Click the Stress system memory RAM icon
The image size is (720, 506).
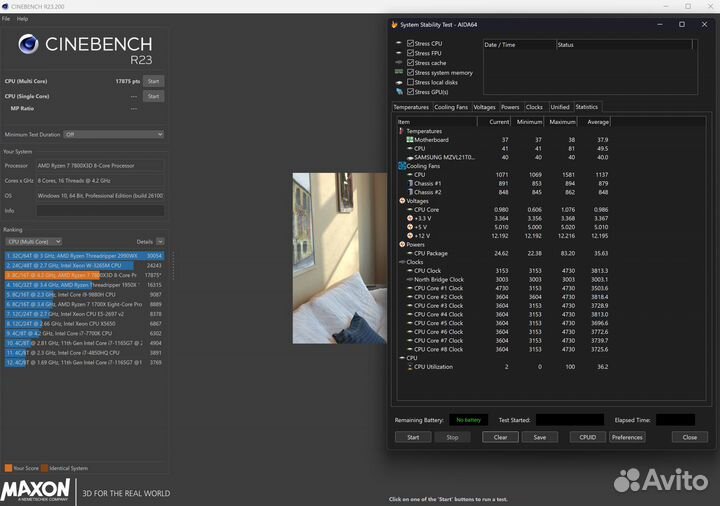point(399,72)
